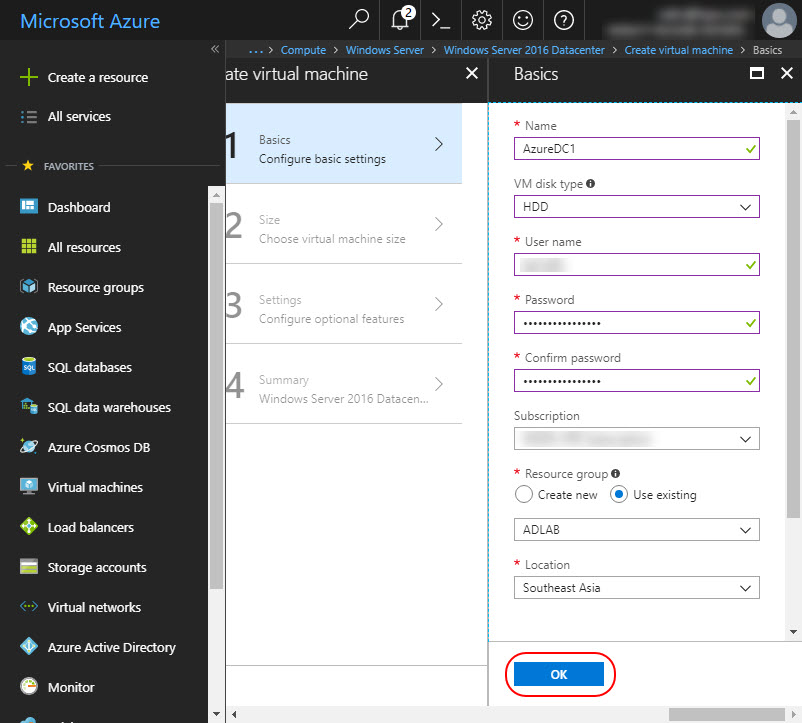The width and height of the screenshot is (802, 723).
Task: Click the Load balancers diamond icon
Action: pyautogui.click(x=29, y=526)
